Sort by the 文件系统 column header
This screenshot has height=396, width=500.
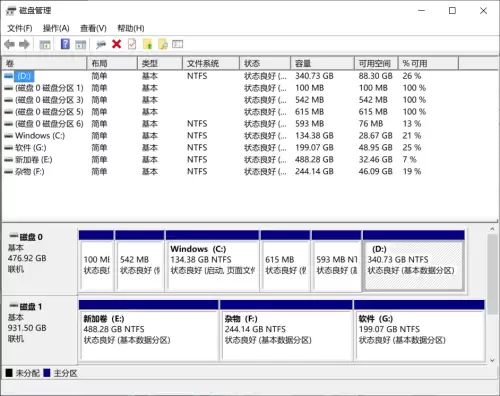click(211, 63)
